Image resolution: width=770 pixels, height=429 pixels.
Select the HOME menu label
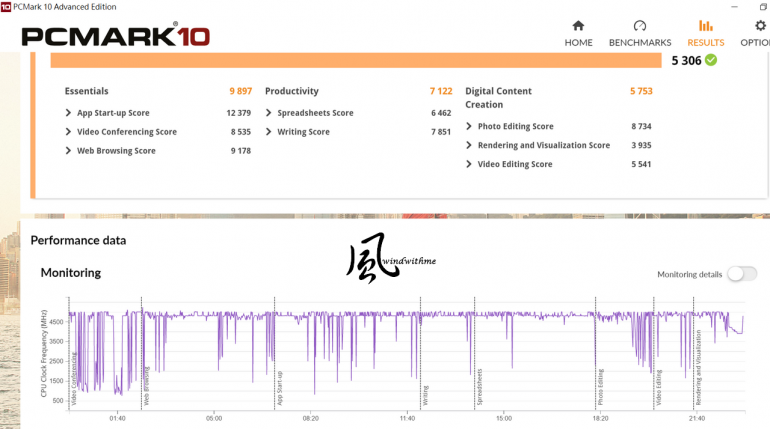tap(578, 43)
